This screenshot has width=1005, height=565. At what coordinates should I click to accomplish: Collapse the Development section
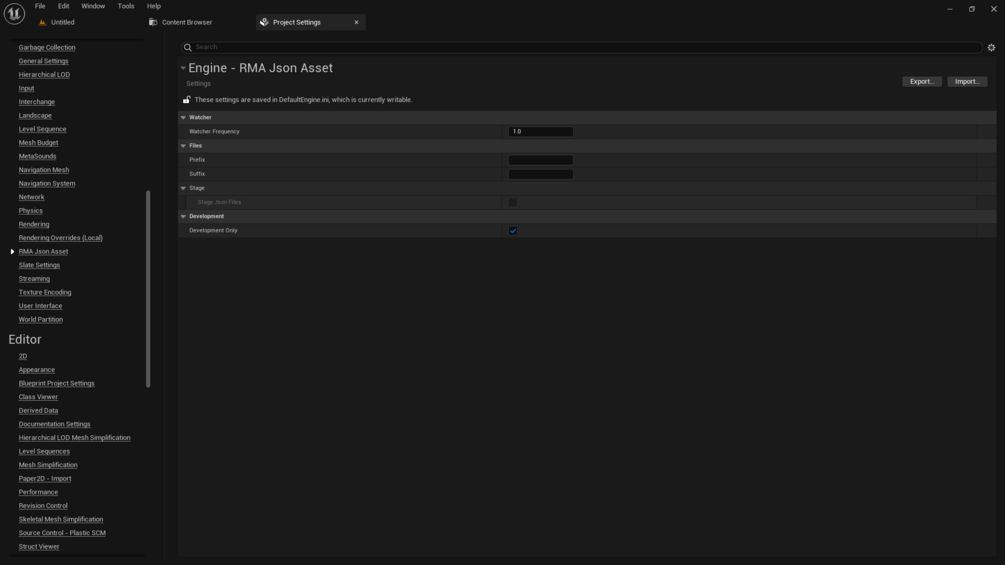pos(183,217)
